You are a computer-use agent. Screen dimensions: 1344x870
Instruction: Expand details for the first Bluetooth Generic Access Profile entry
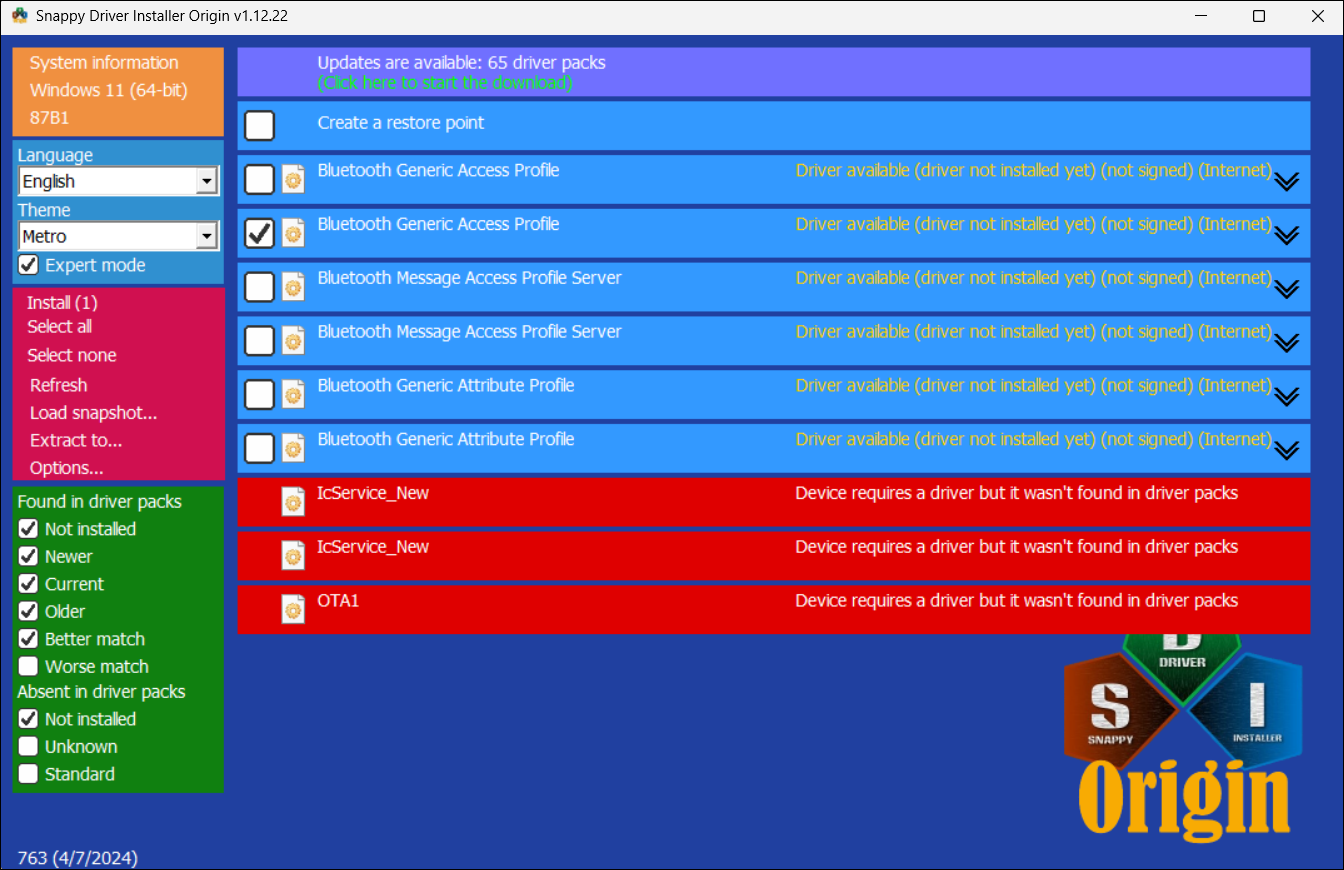pyautogui.click(x=1286, y=182)
